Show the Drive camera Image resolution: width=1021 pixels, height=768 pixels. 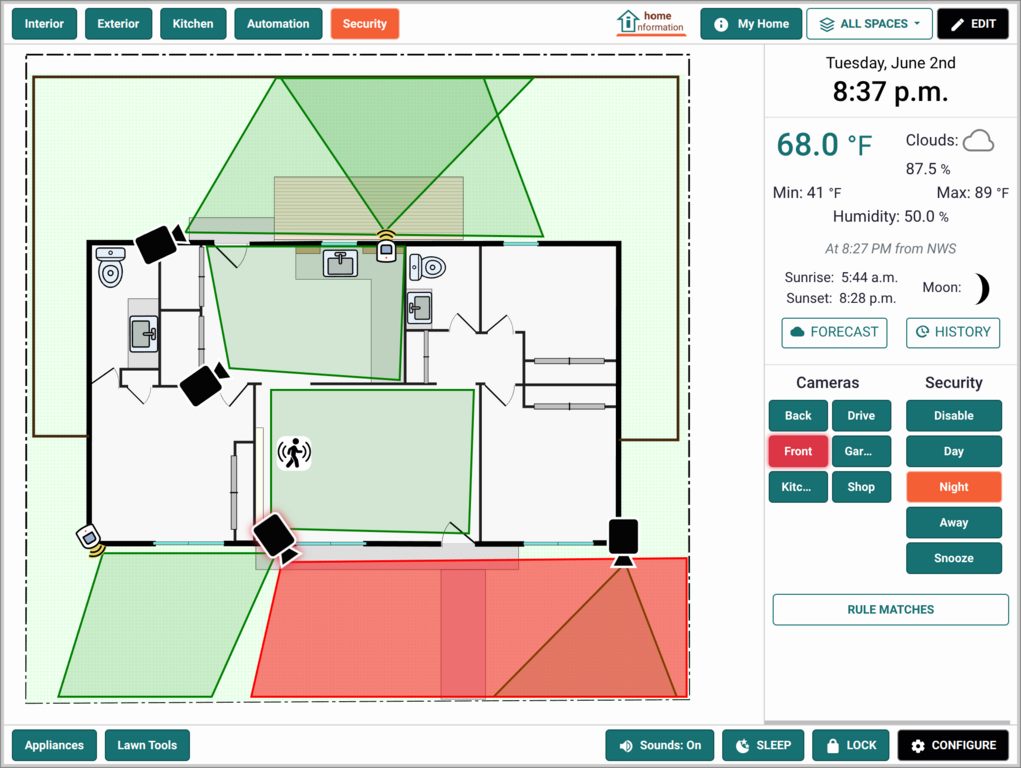tap(861, 416)
